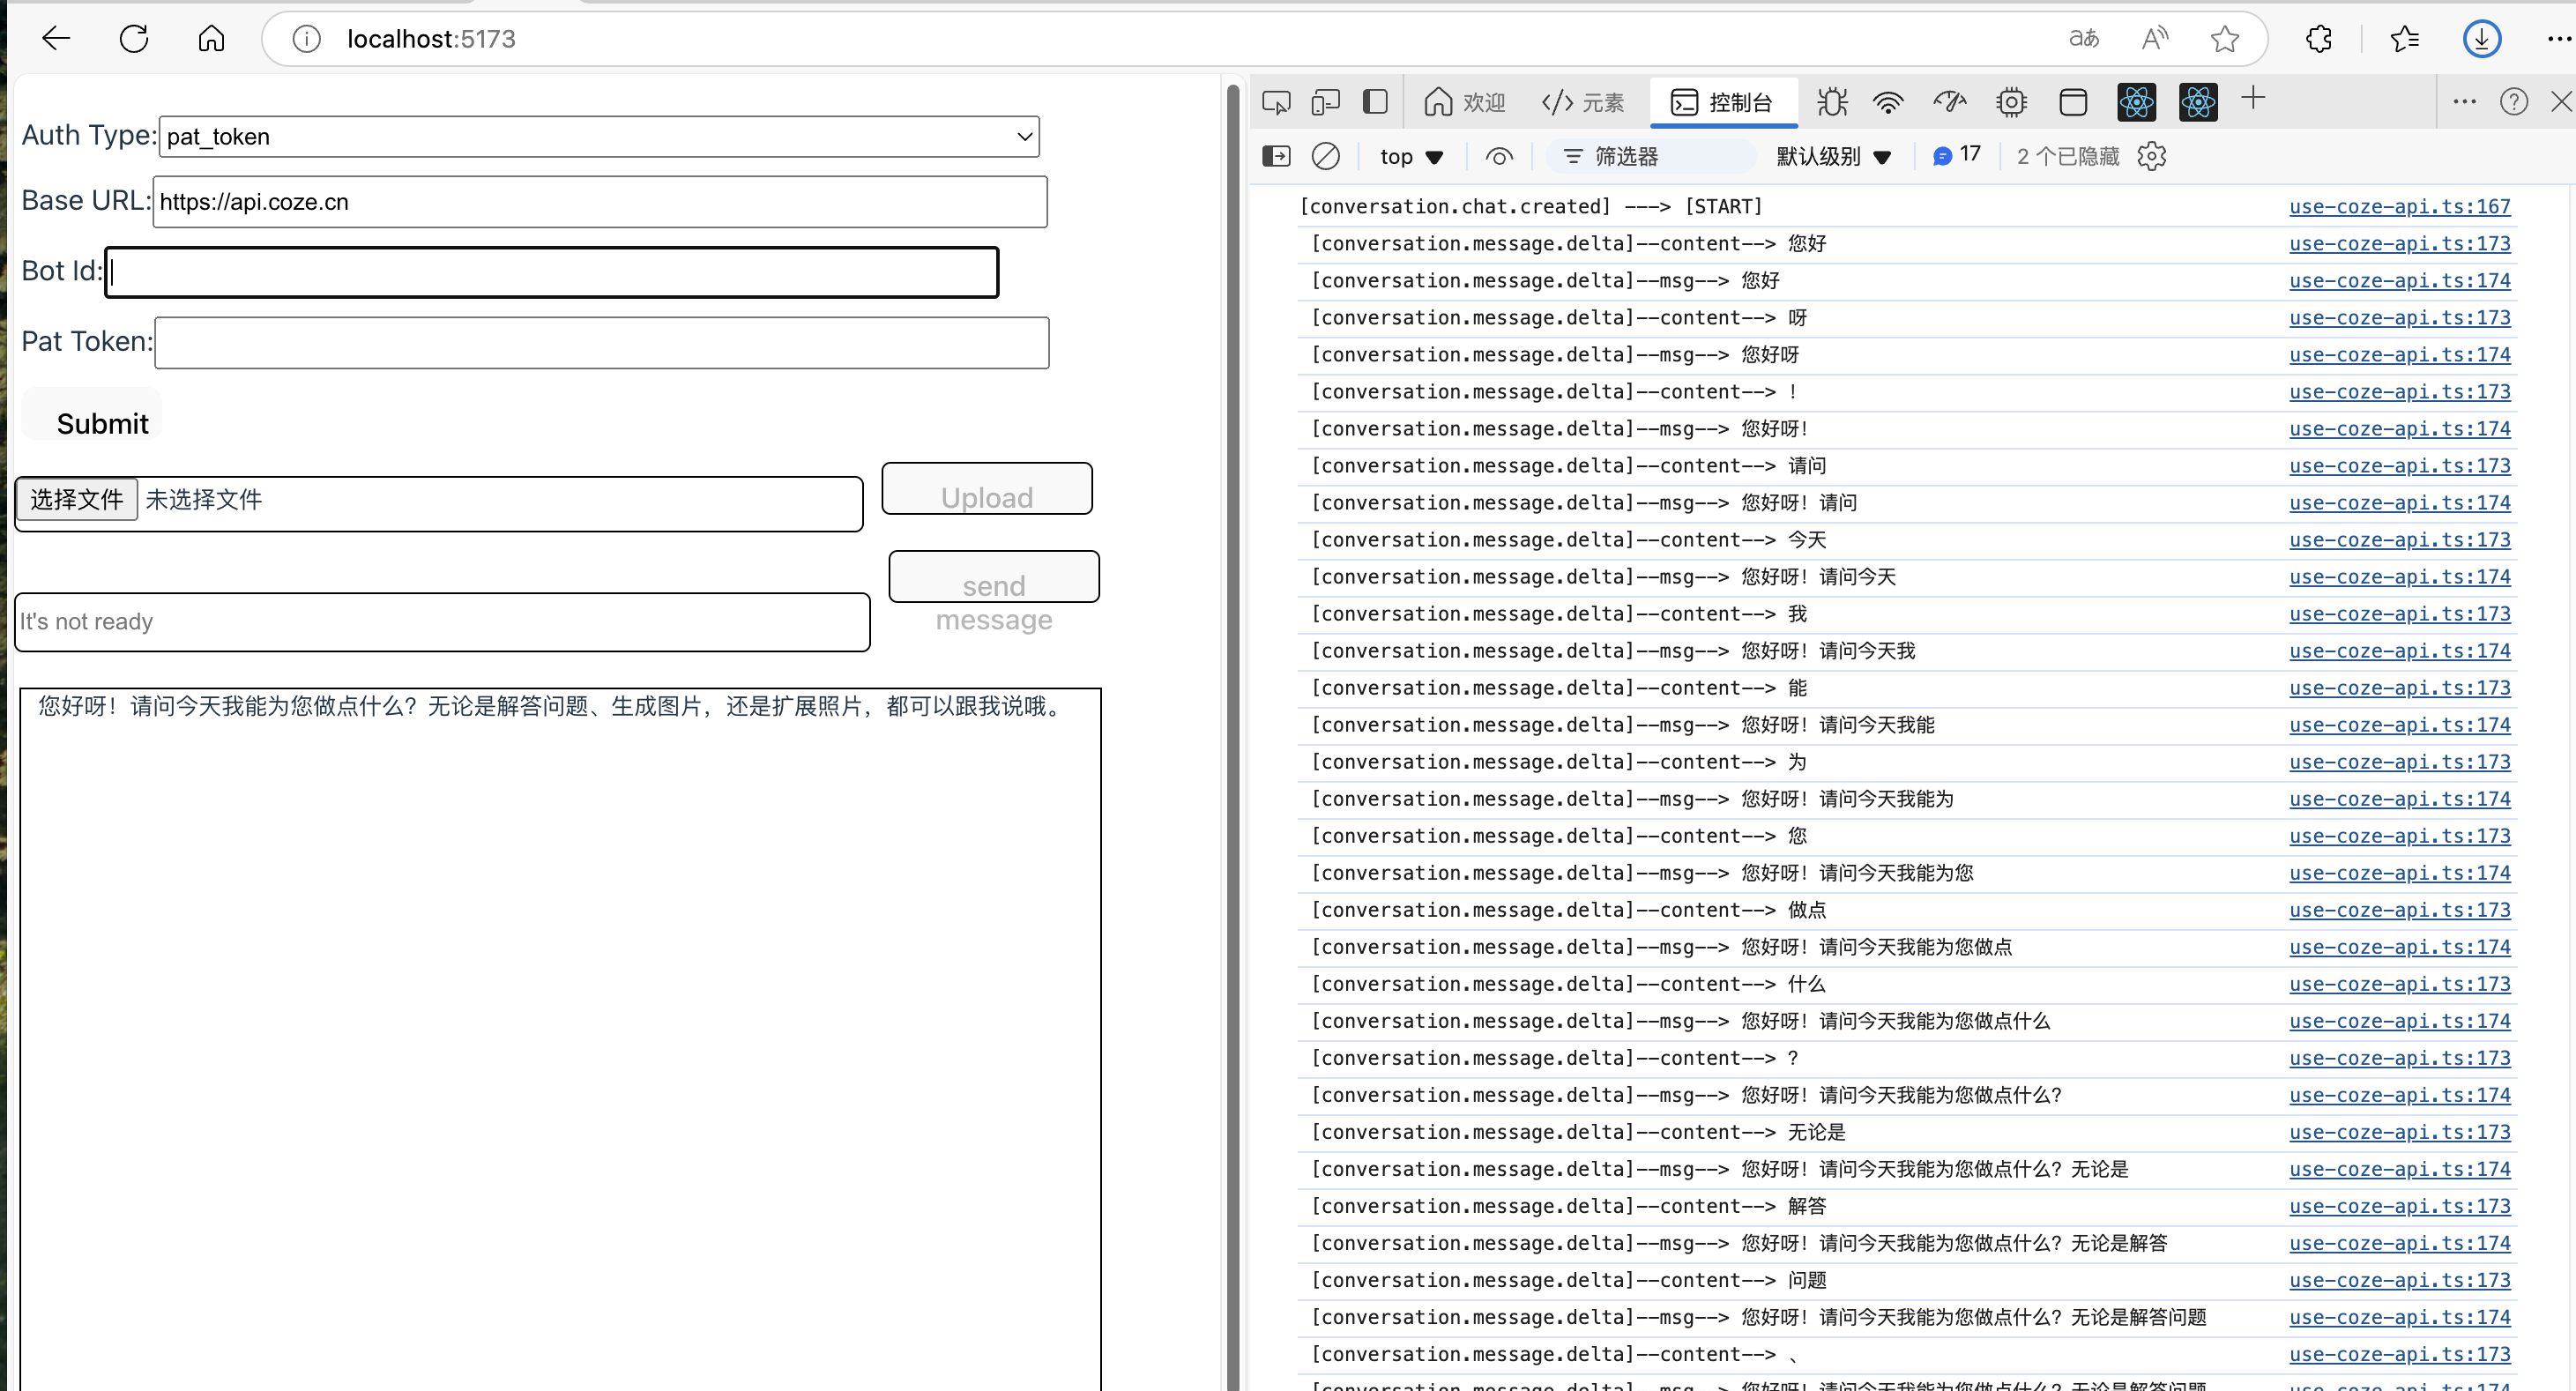Toggle the console sidebar panel
Screen dimensions: 2576x1391
coord(1276,156)
